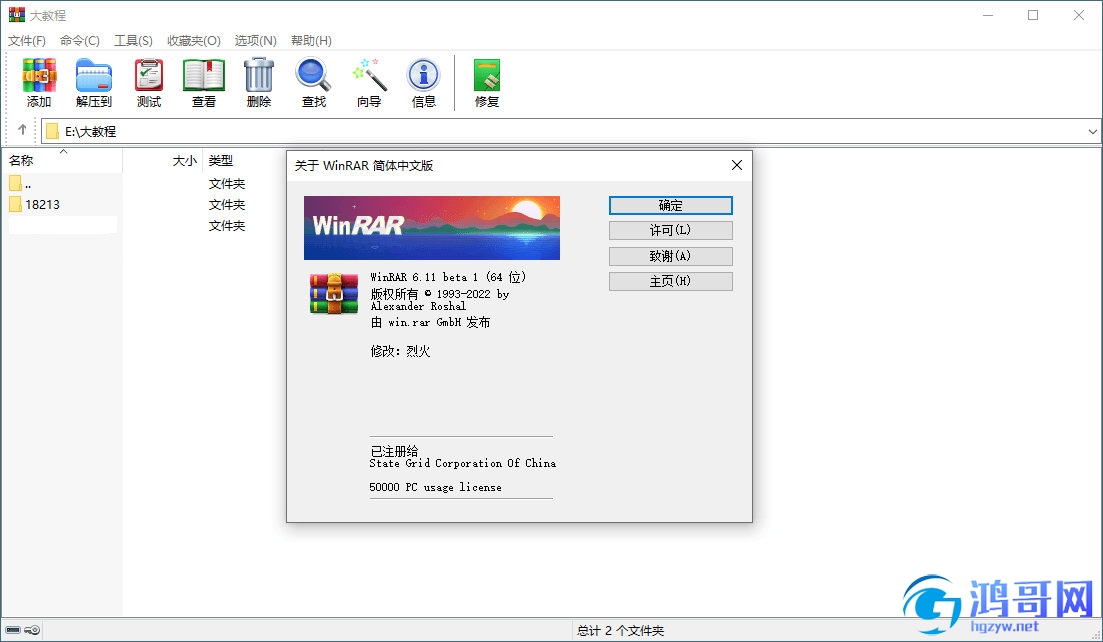
Task: Open the Favorites (收藏夹) menu
Action: pos(193,41)
